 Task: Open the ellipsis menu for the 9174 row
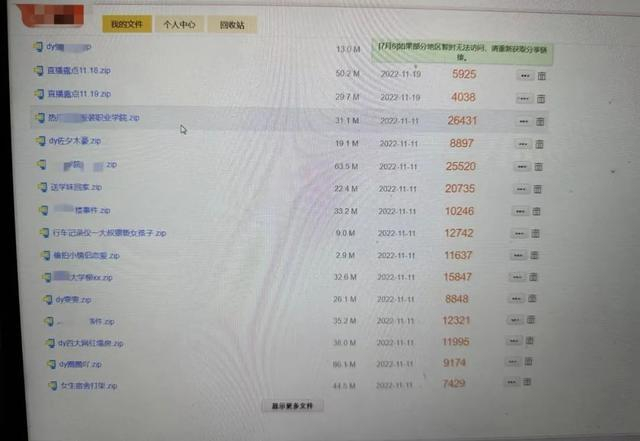pos(513,362)
